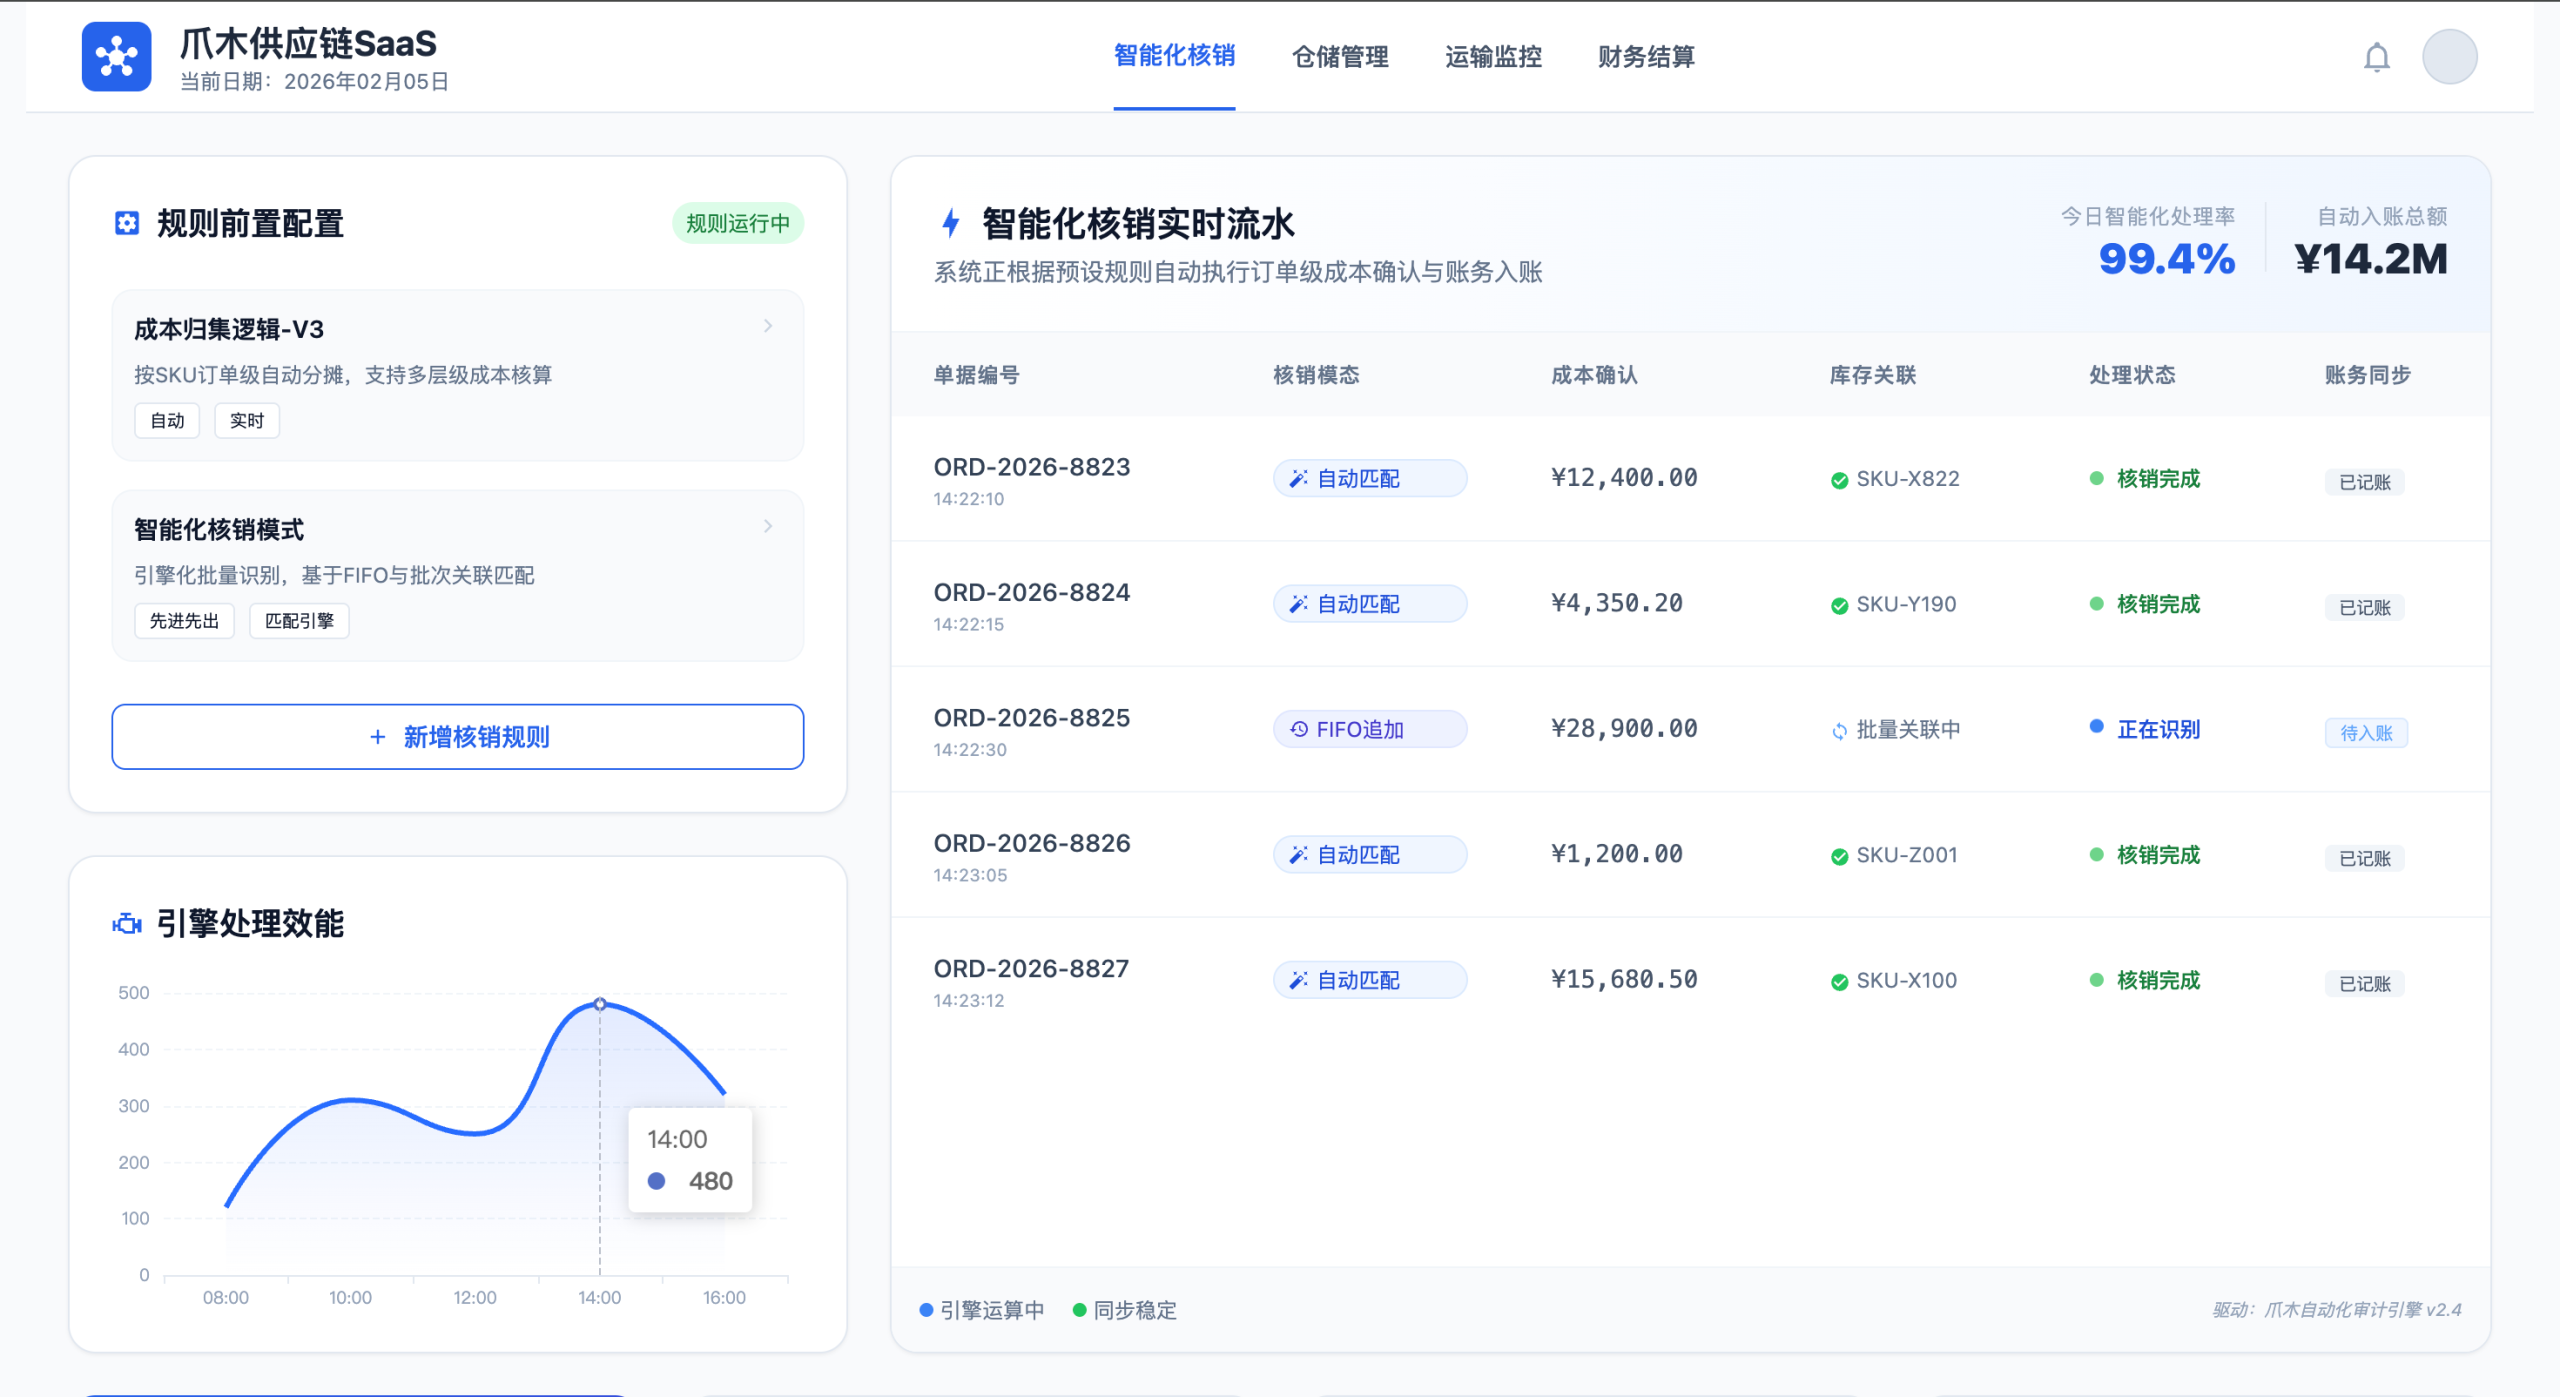Viewport: 2560px width, 1397px height.
Task: Switch to the 财务结算 tab
Action: click(x=1645, y=57)
